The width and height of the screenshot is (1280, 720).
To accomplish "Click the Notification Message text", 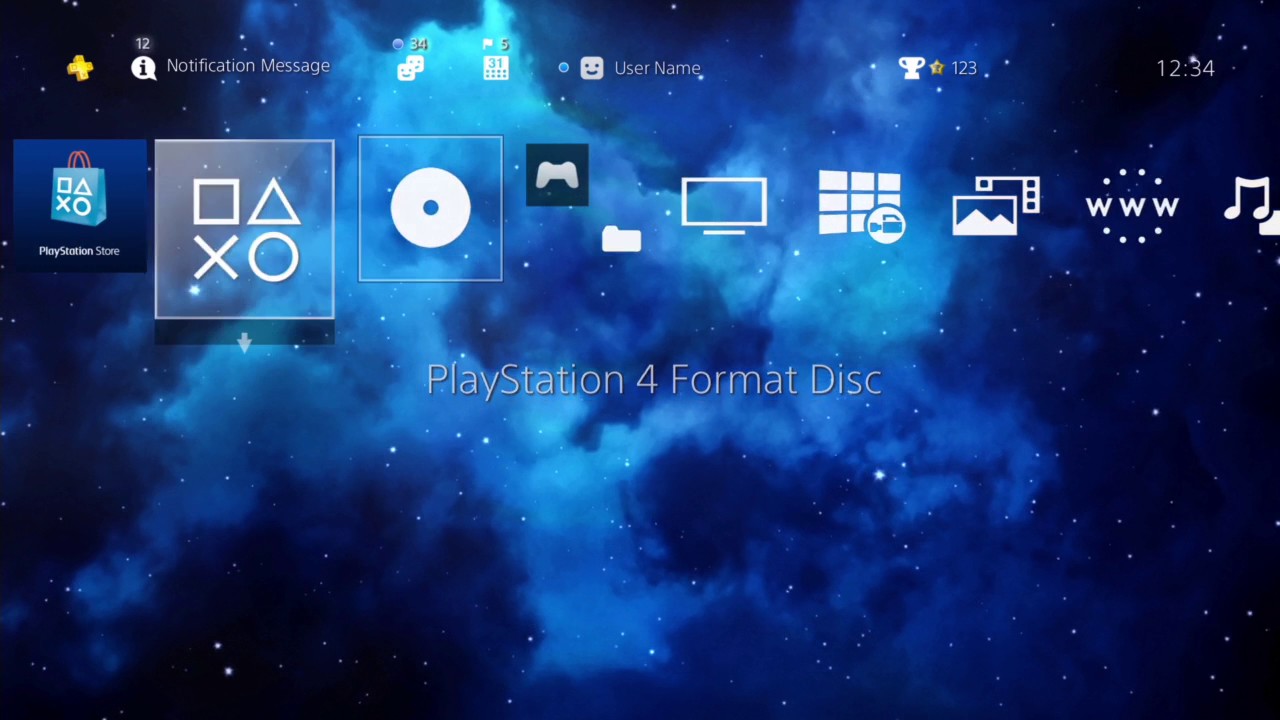I will (248, 66).
